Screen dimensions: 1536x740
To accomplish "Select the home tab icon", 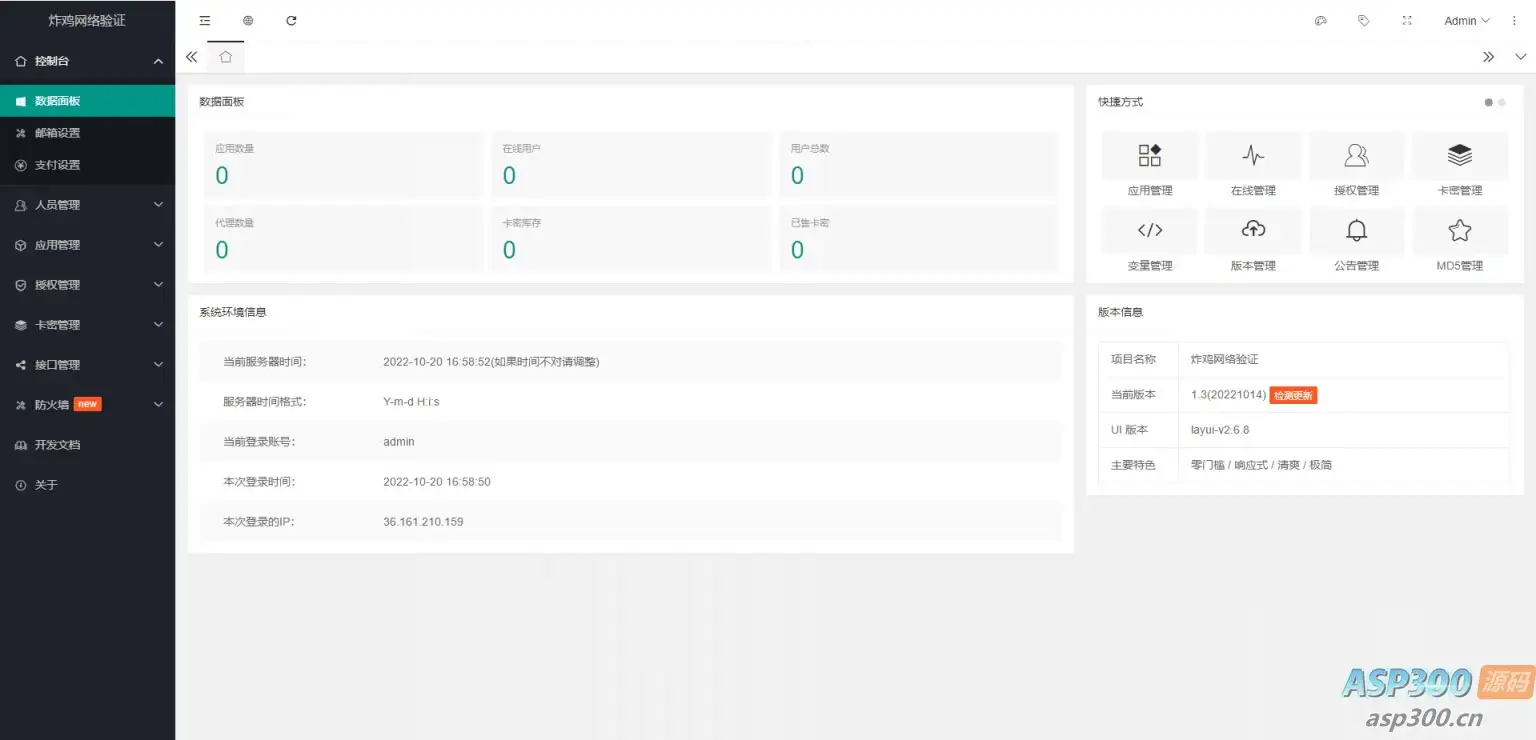I will [226, 57].
